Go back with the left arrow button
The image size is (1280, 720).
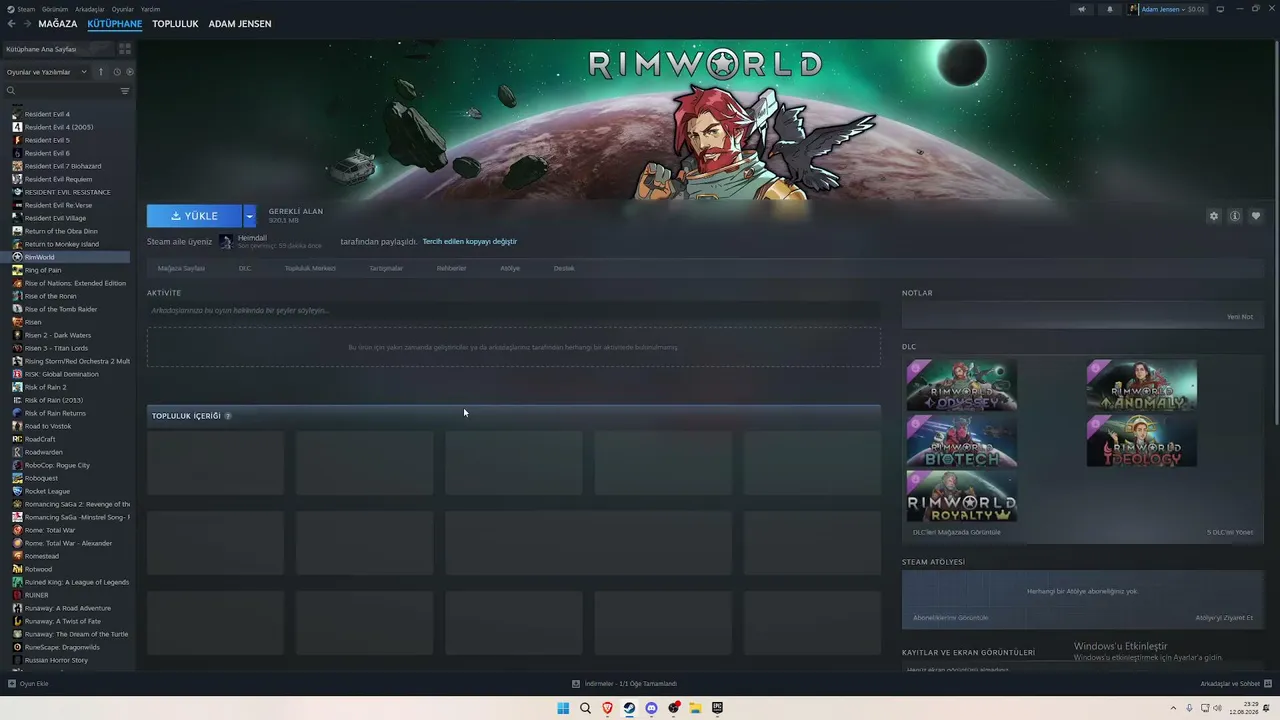pos(12,24)
